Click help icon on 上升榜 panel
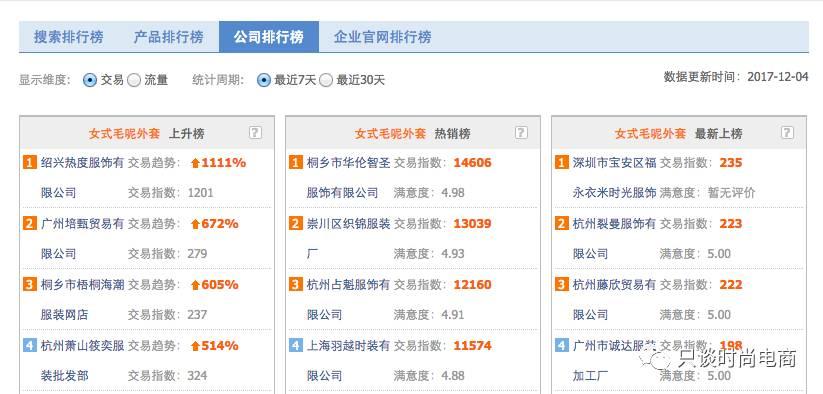 (x=255, y=133)
